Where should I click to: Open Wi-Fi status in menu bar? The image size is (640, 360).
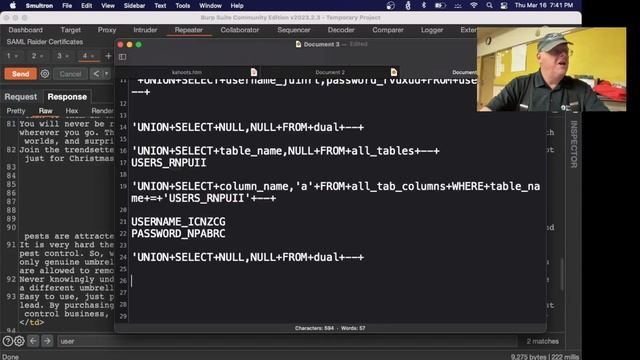(x=474, y=5)
